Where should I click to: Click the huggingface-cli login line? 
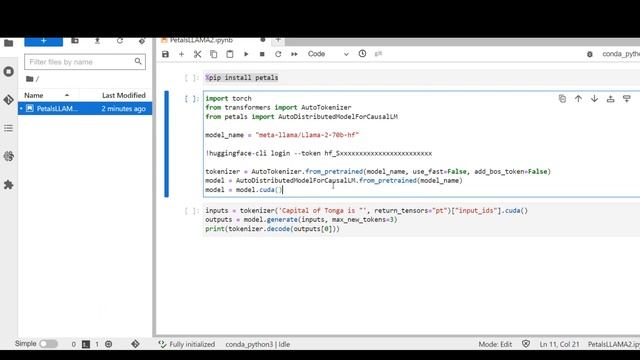(x=318, y=153)
